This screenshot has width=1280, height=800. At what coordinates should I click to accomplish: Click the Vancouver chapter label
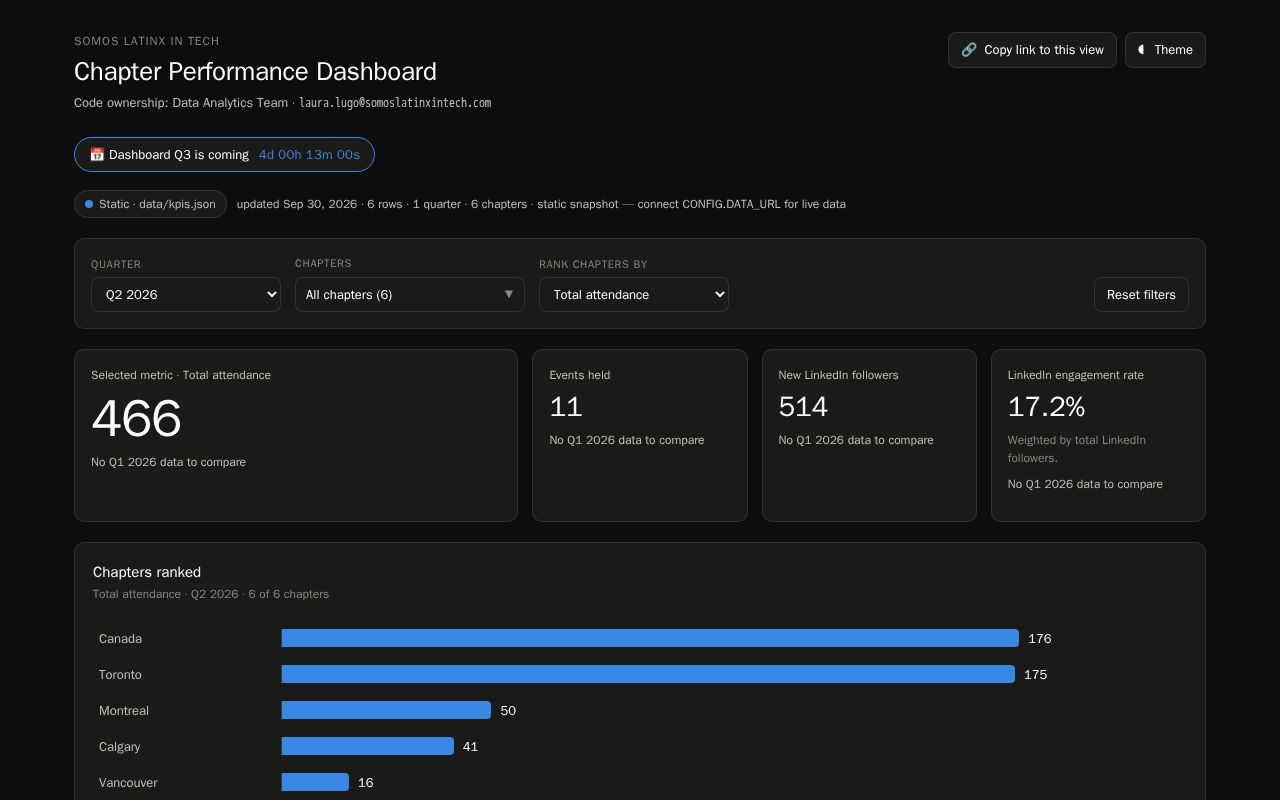[128, 783]
